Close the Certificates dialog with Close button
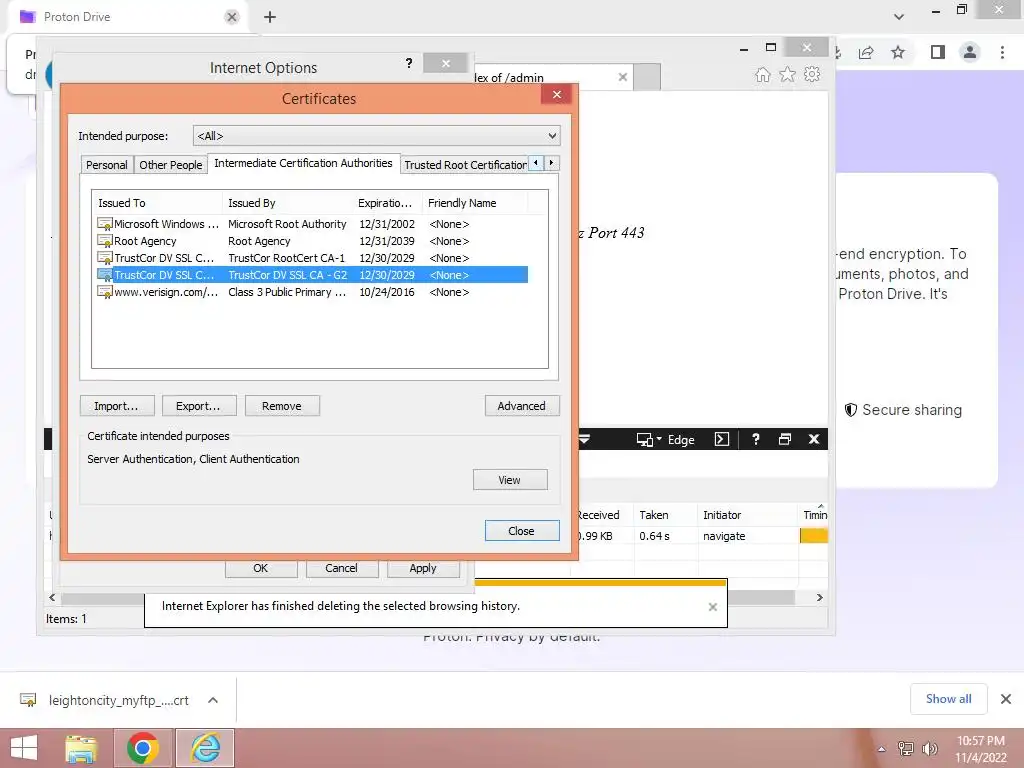The width and height of the screenshot is (1024, 768). [x=522, y=530]
